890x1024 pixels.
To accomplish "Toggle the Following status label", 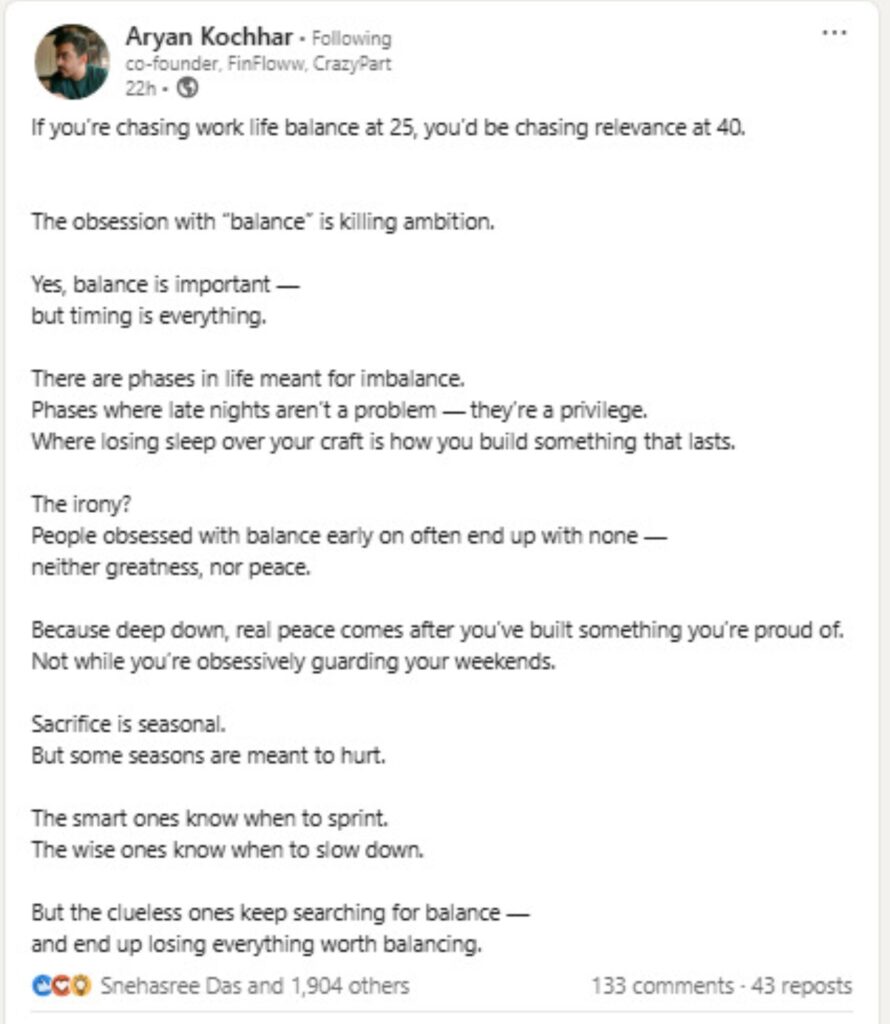I will click(351, 39).
